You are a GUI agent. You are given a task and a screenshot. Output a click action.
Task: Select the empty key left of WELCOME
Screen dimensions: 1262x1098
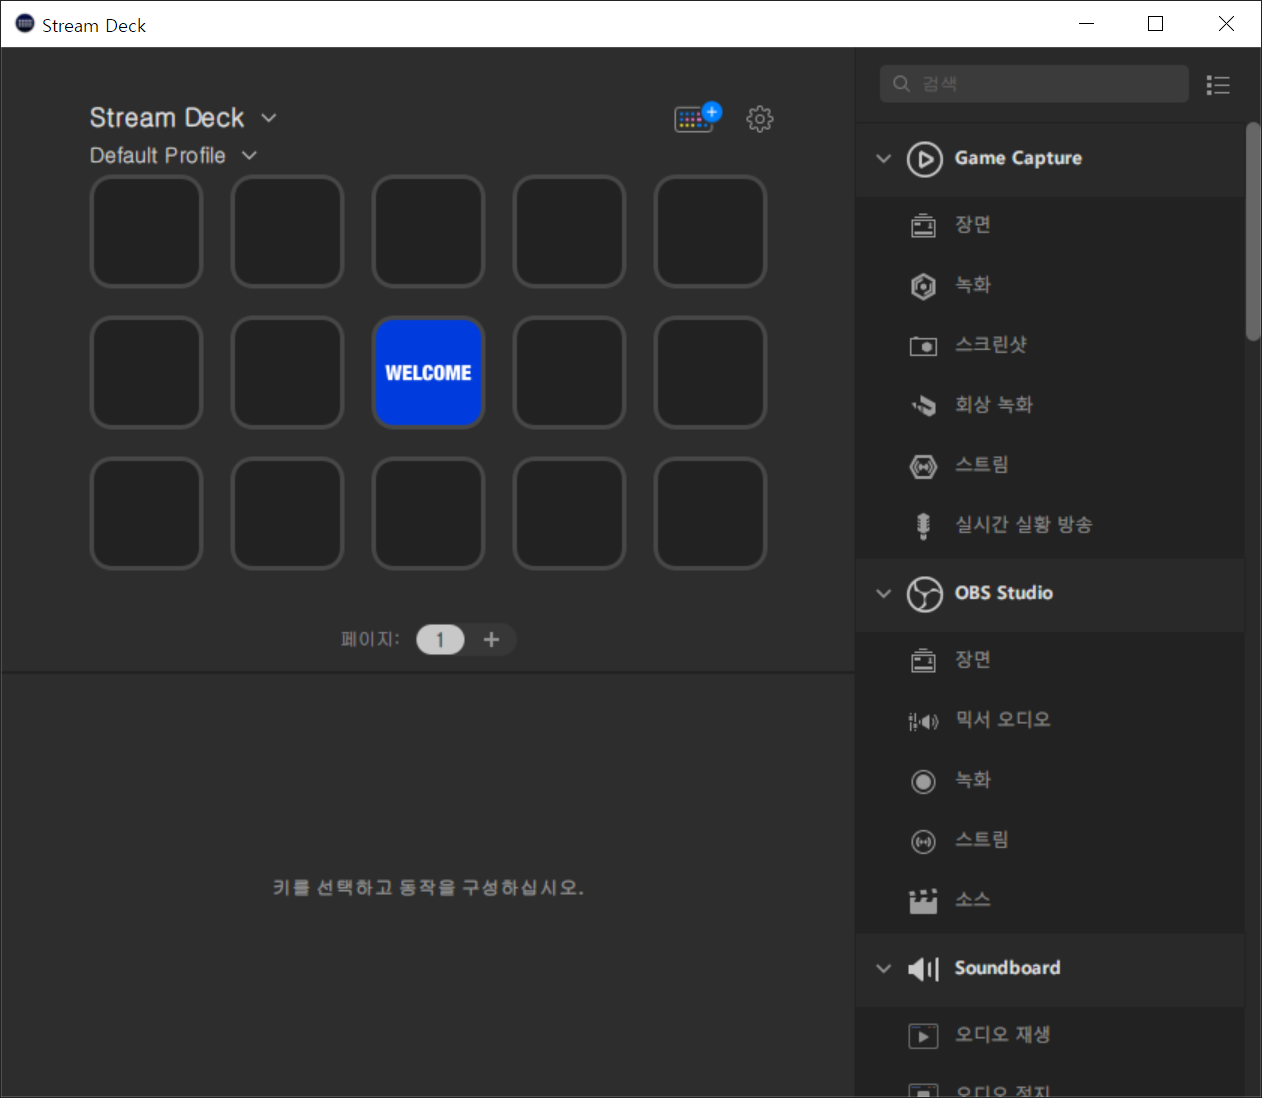[287, 372]
